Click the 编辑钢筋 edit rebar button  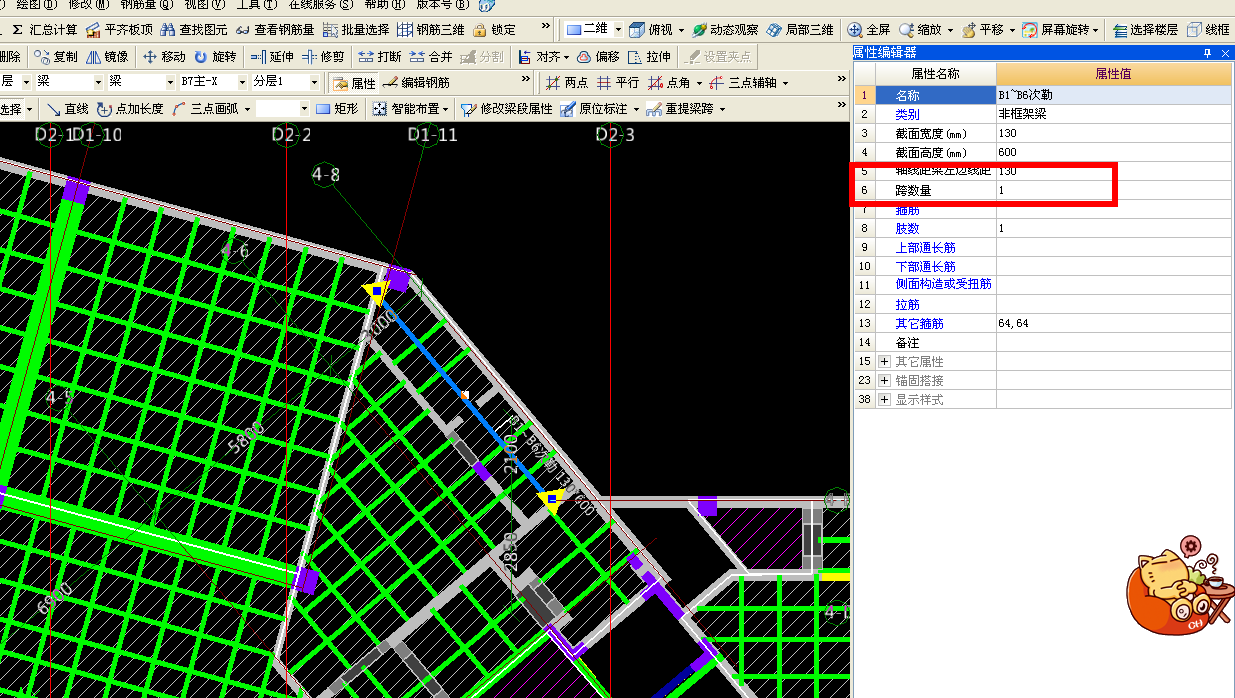pyautogui.click(x=416, y=83)
